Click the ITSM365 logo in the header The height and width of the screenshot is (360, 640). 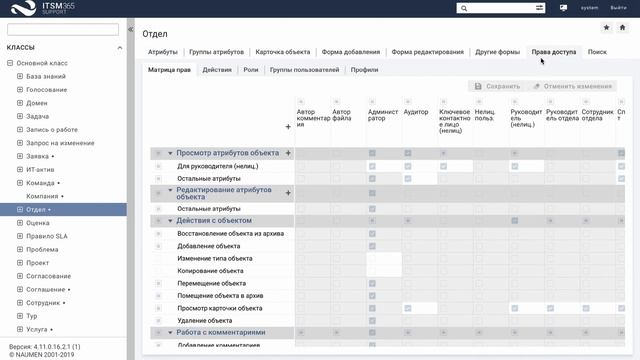coord(43,8)
